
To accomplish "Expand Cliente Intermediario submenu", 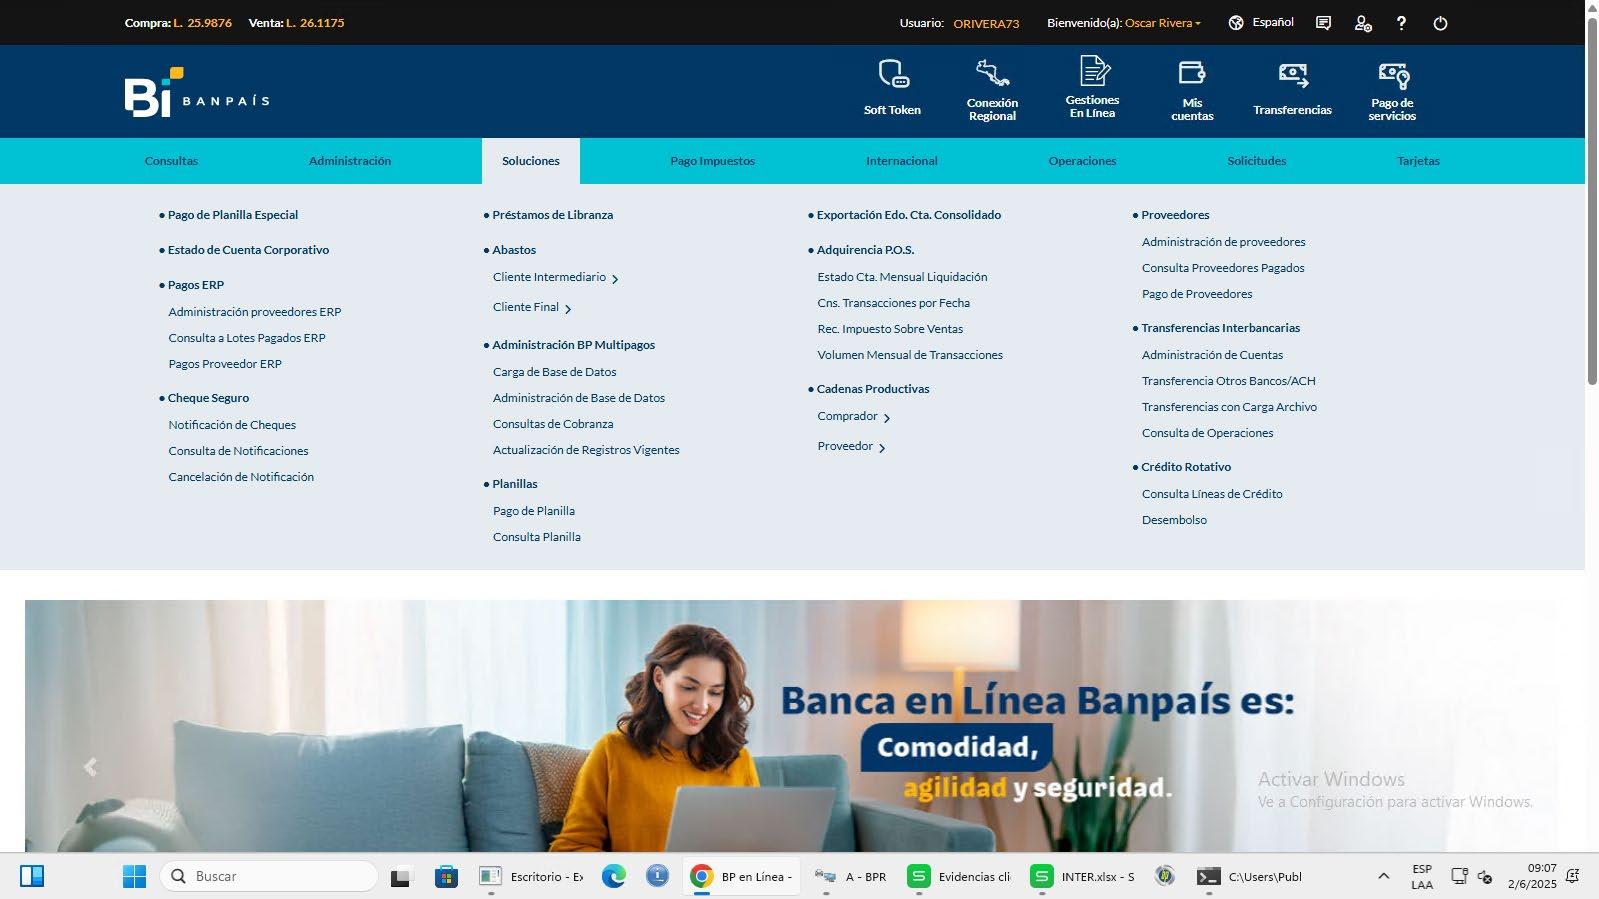I will [556, 278].
